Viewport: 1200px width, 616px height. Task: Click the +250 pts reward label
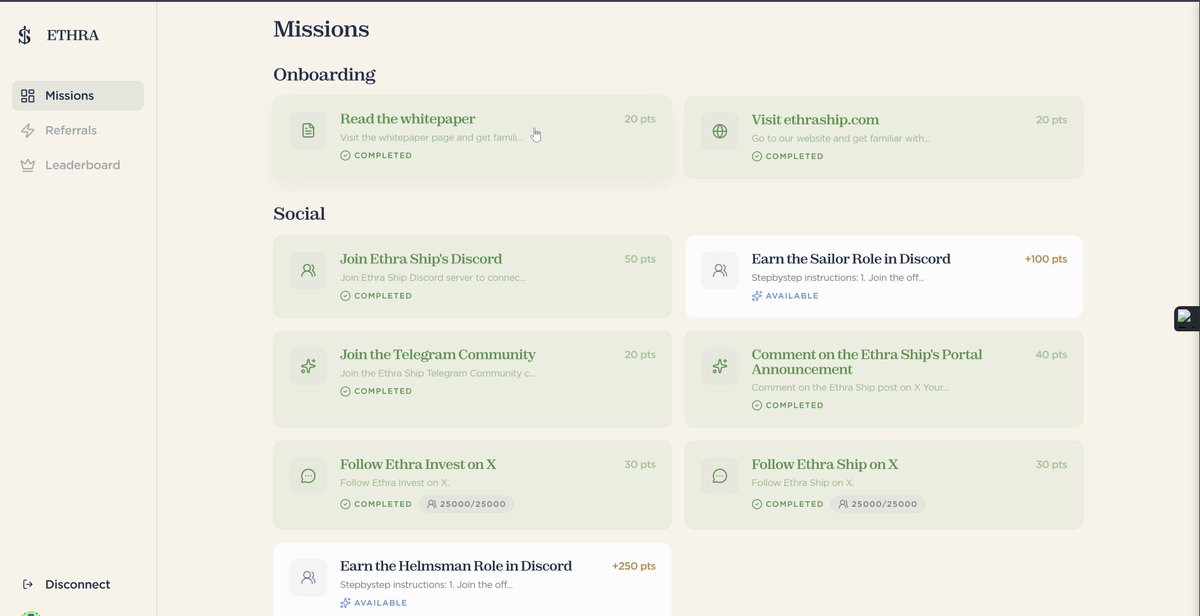pos(634,567)
